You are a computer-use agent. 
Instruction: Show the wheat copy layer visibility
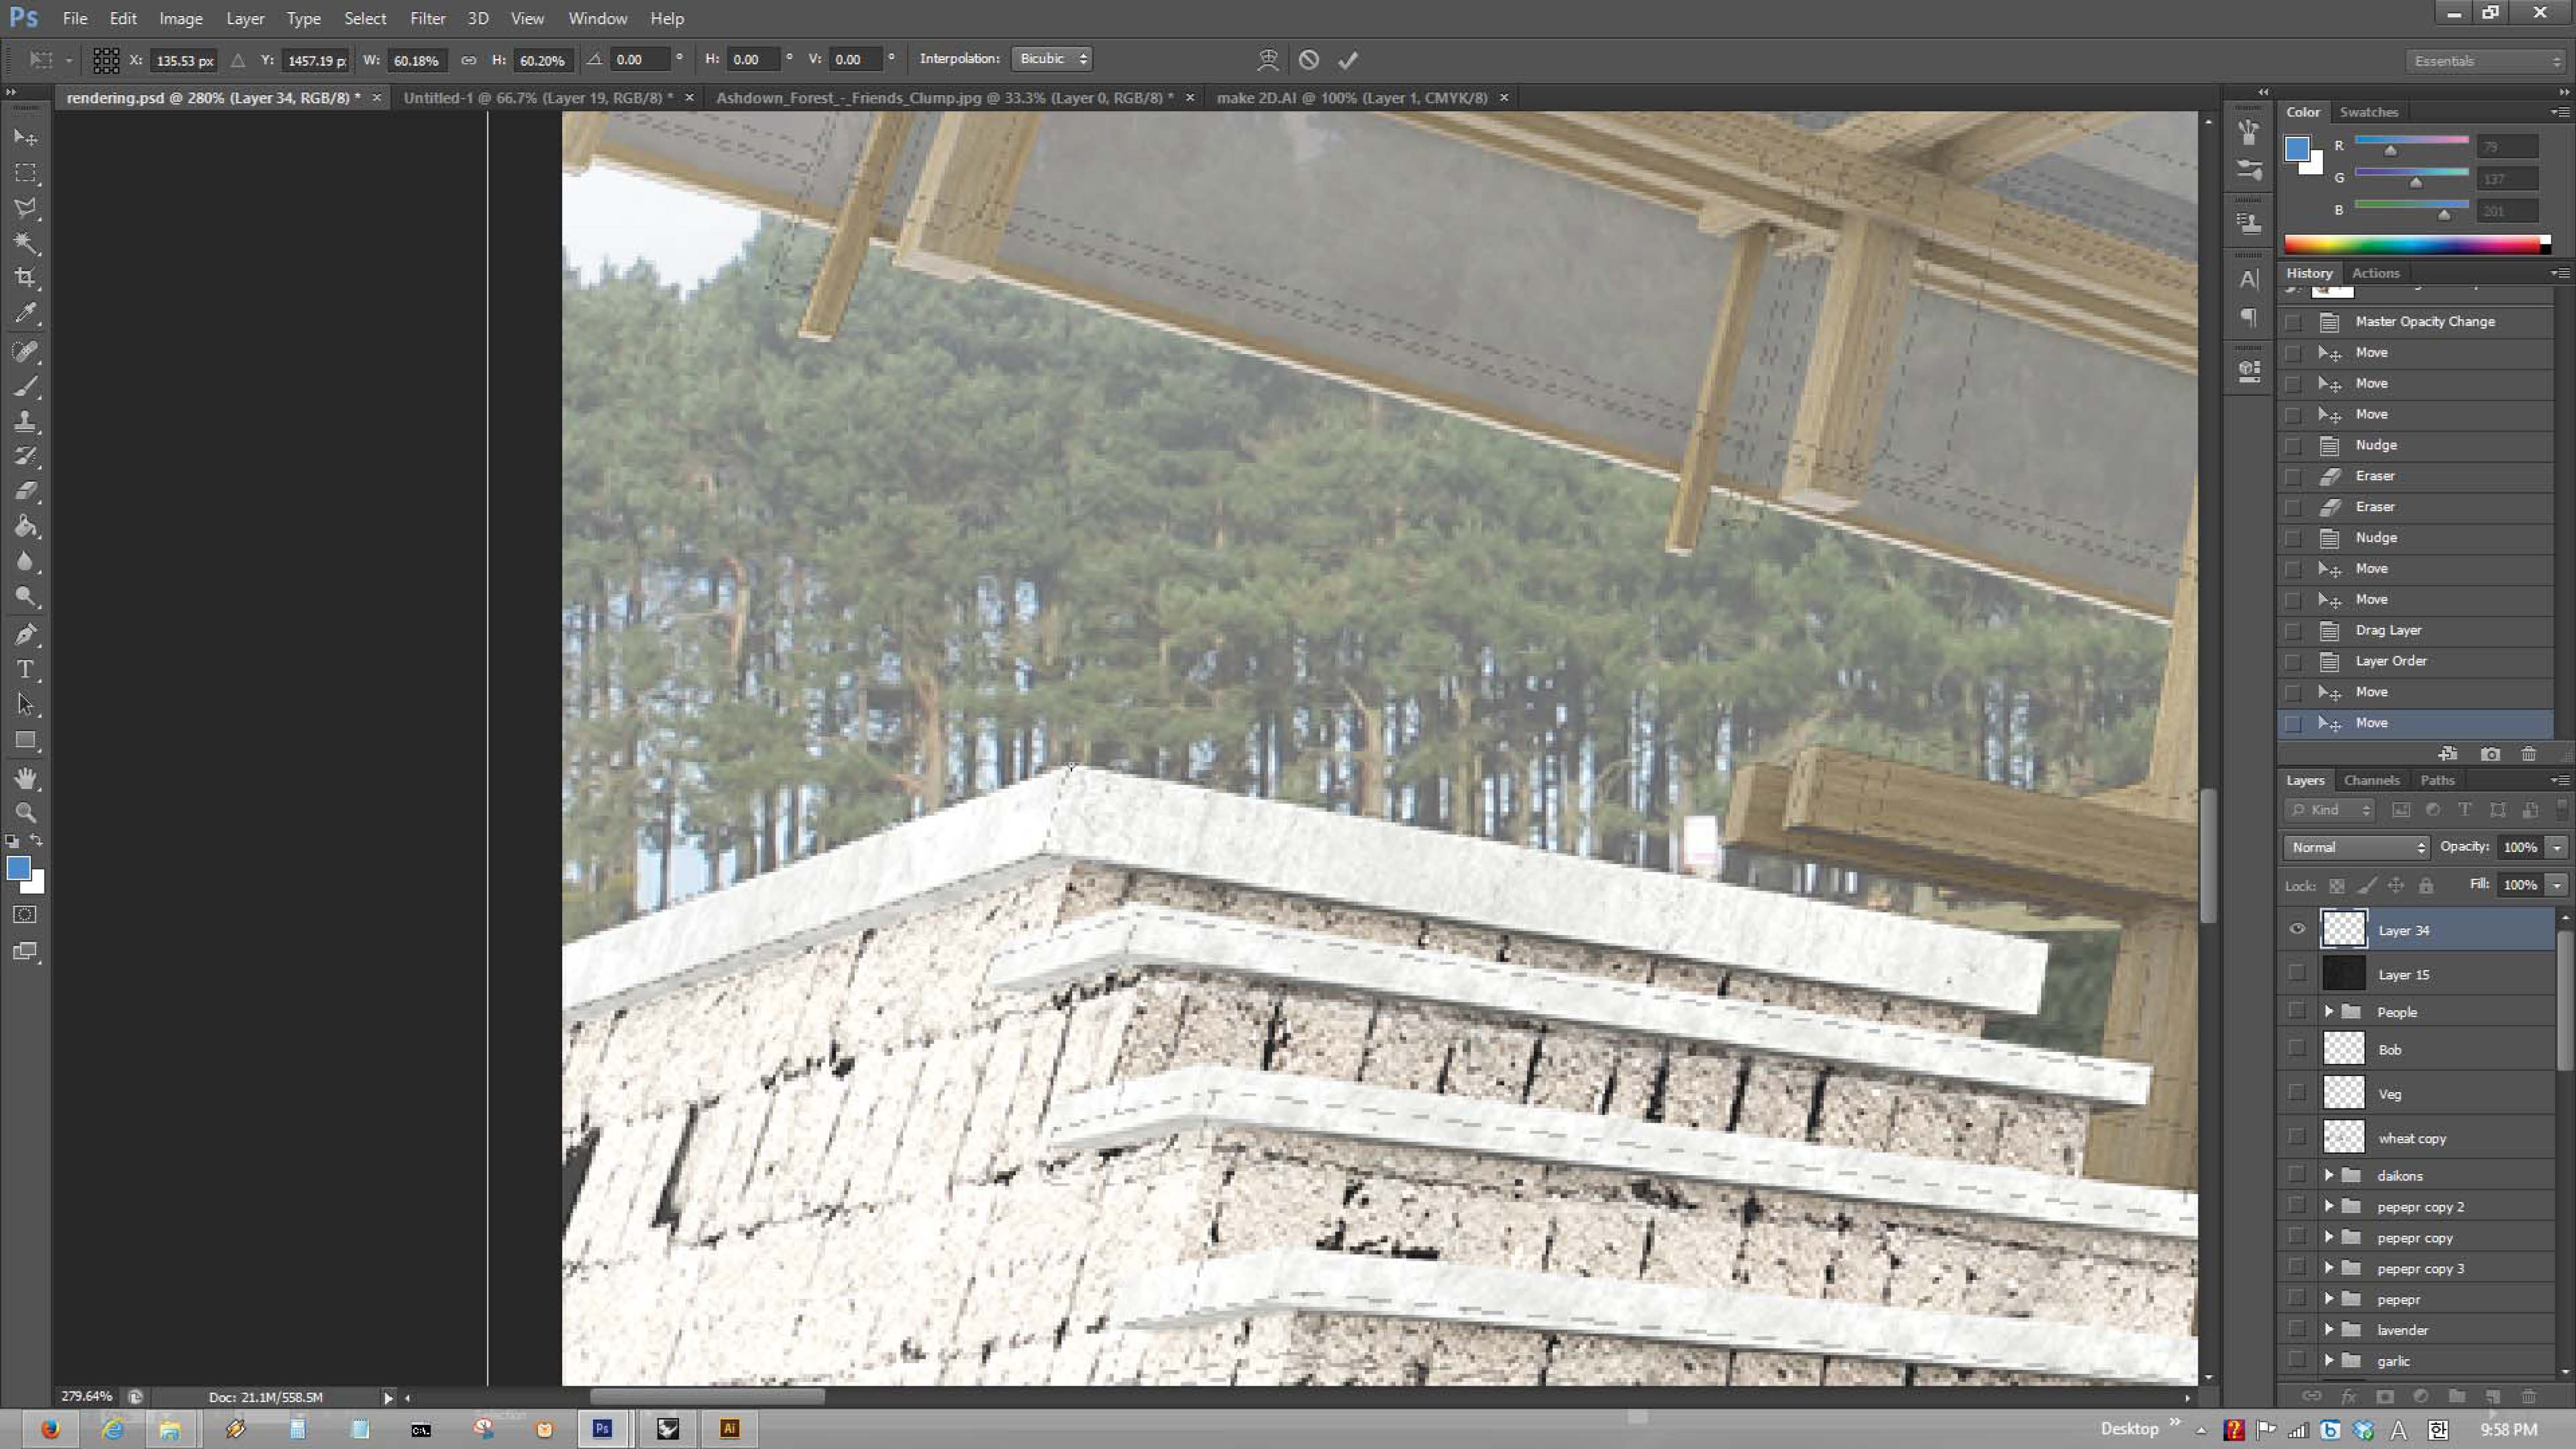coord(2297,1137)
